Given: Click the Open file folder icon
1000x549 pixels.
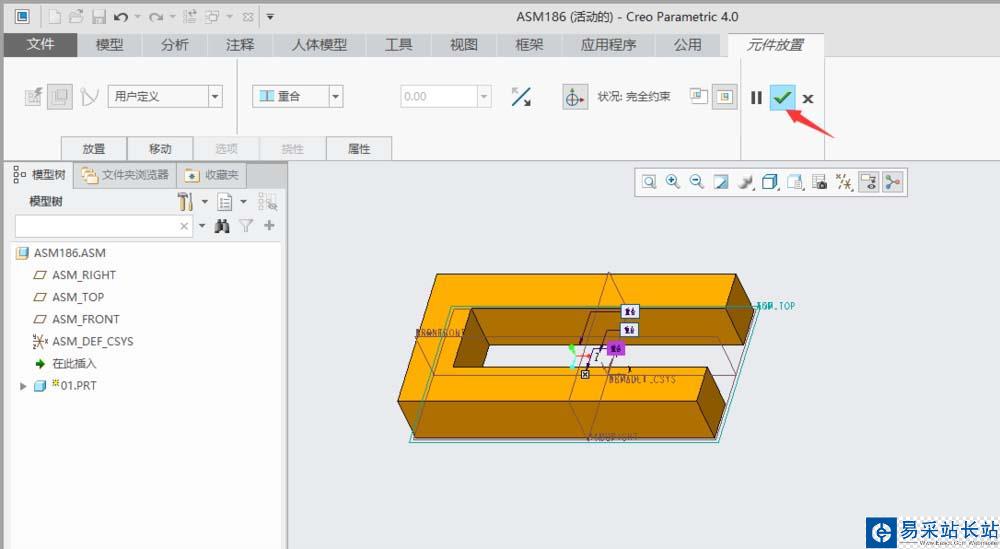Looking at the screenshot, I should [77, 17].
